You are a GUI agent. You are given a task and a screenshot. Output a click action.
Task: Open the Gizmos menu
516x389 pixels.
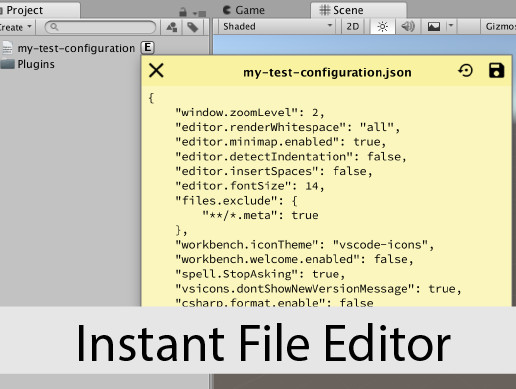coord(499,26)
